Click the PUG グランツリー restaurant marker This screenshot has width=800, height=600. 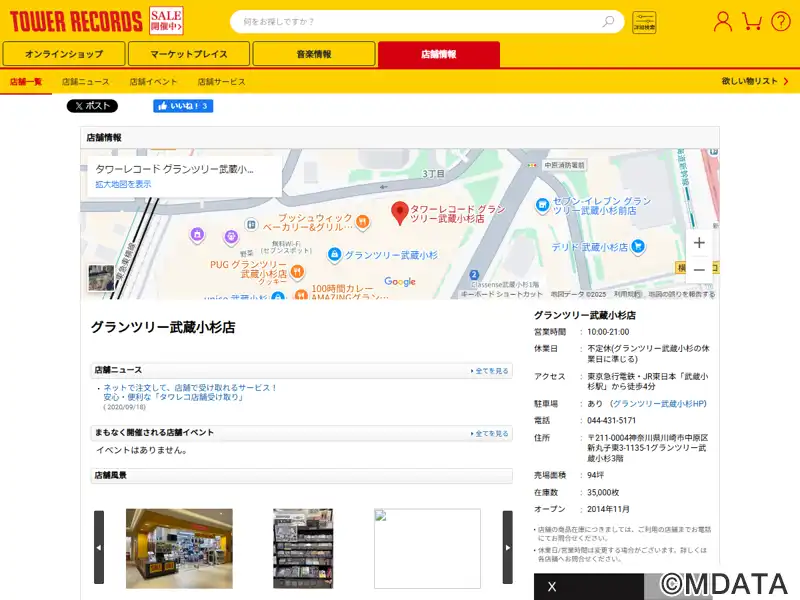pyautogui.click(x=297, y=271)
